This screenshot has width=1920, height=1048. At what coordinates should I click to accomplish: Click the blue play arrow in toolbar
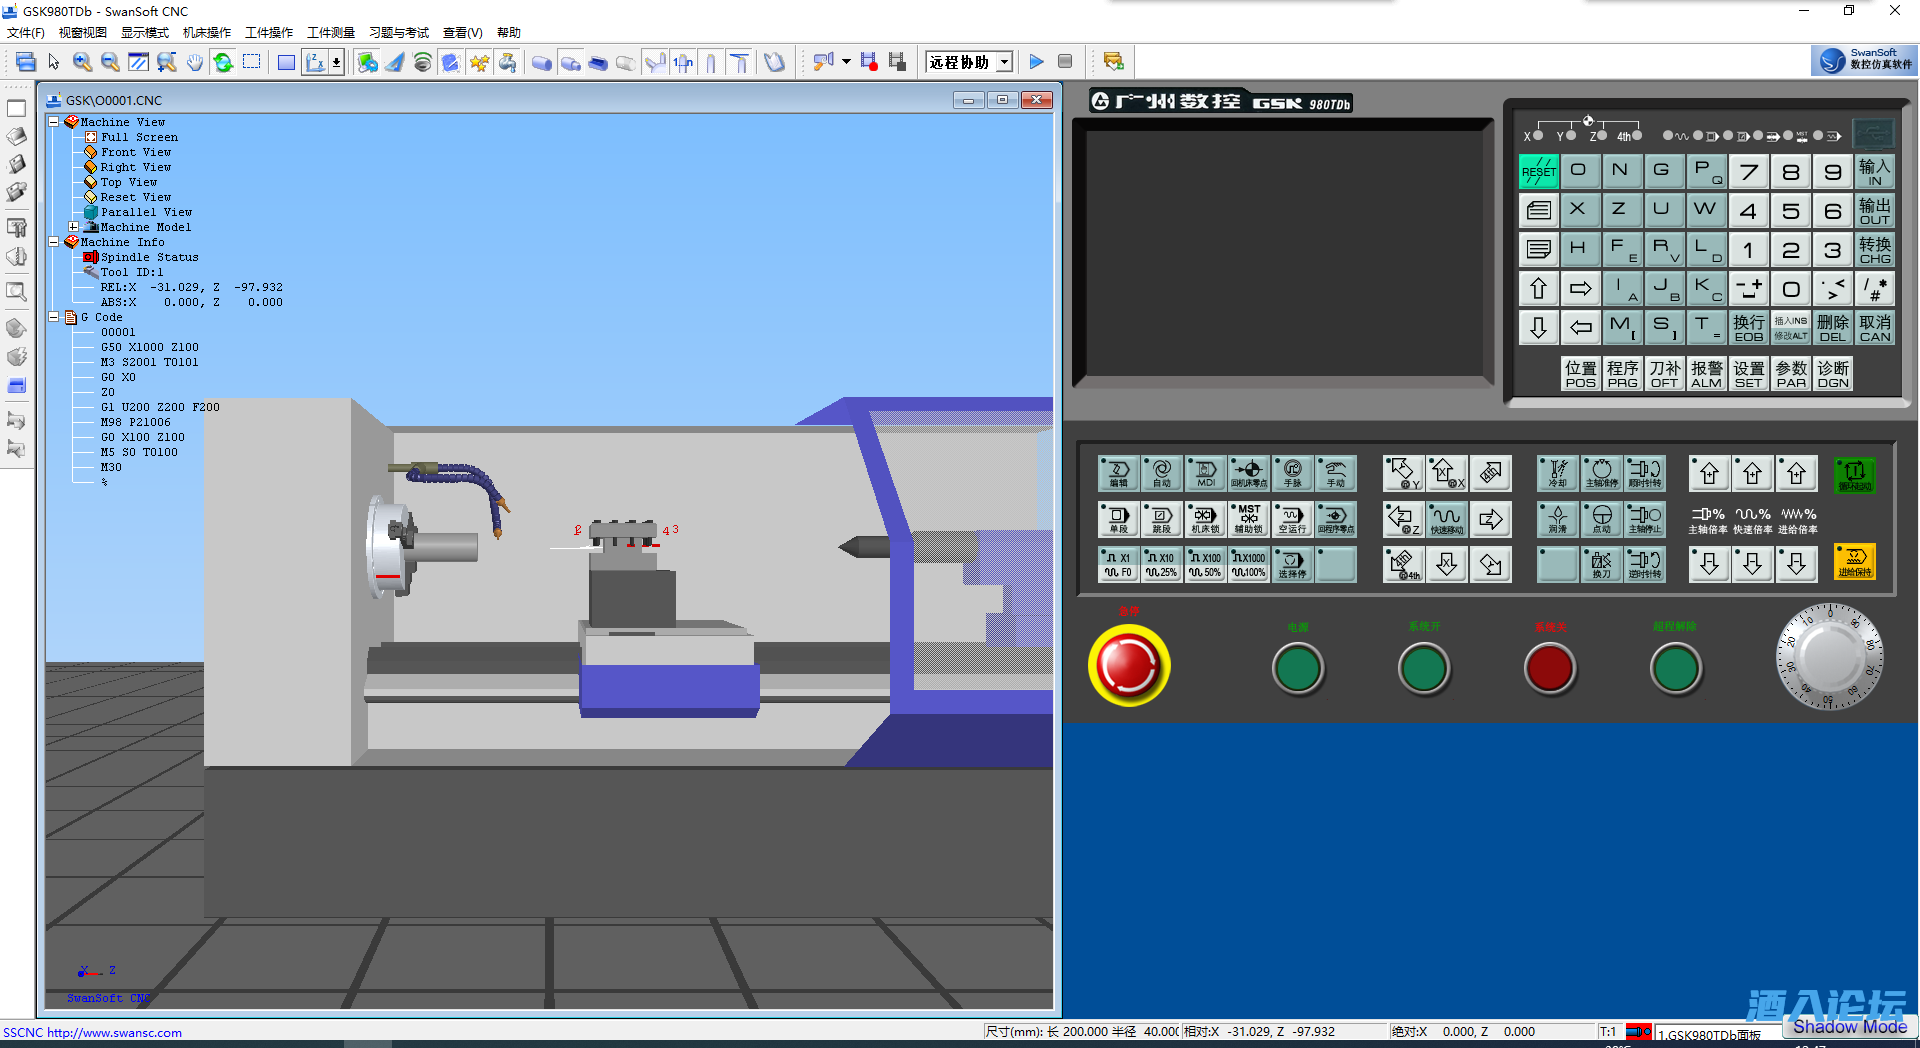(1036, 62)
